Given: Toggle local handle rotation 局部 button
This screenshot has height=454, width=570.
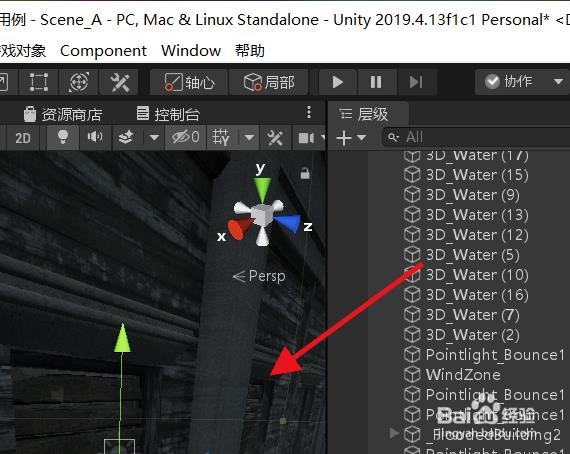Looking at the screenshot, I should (x=269, y=82).
